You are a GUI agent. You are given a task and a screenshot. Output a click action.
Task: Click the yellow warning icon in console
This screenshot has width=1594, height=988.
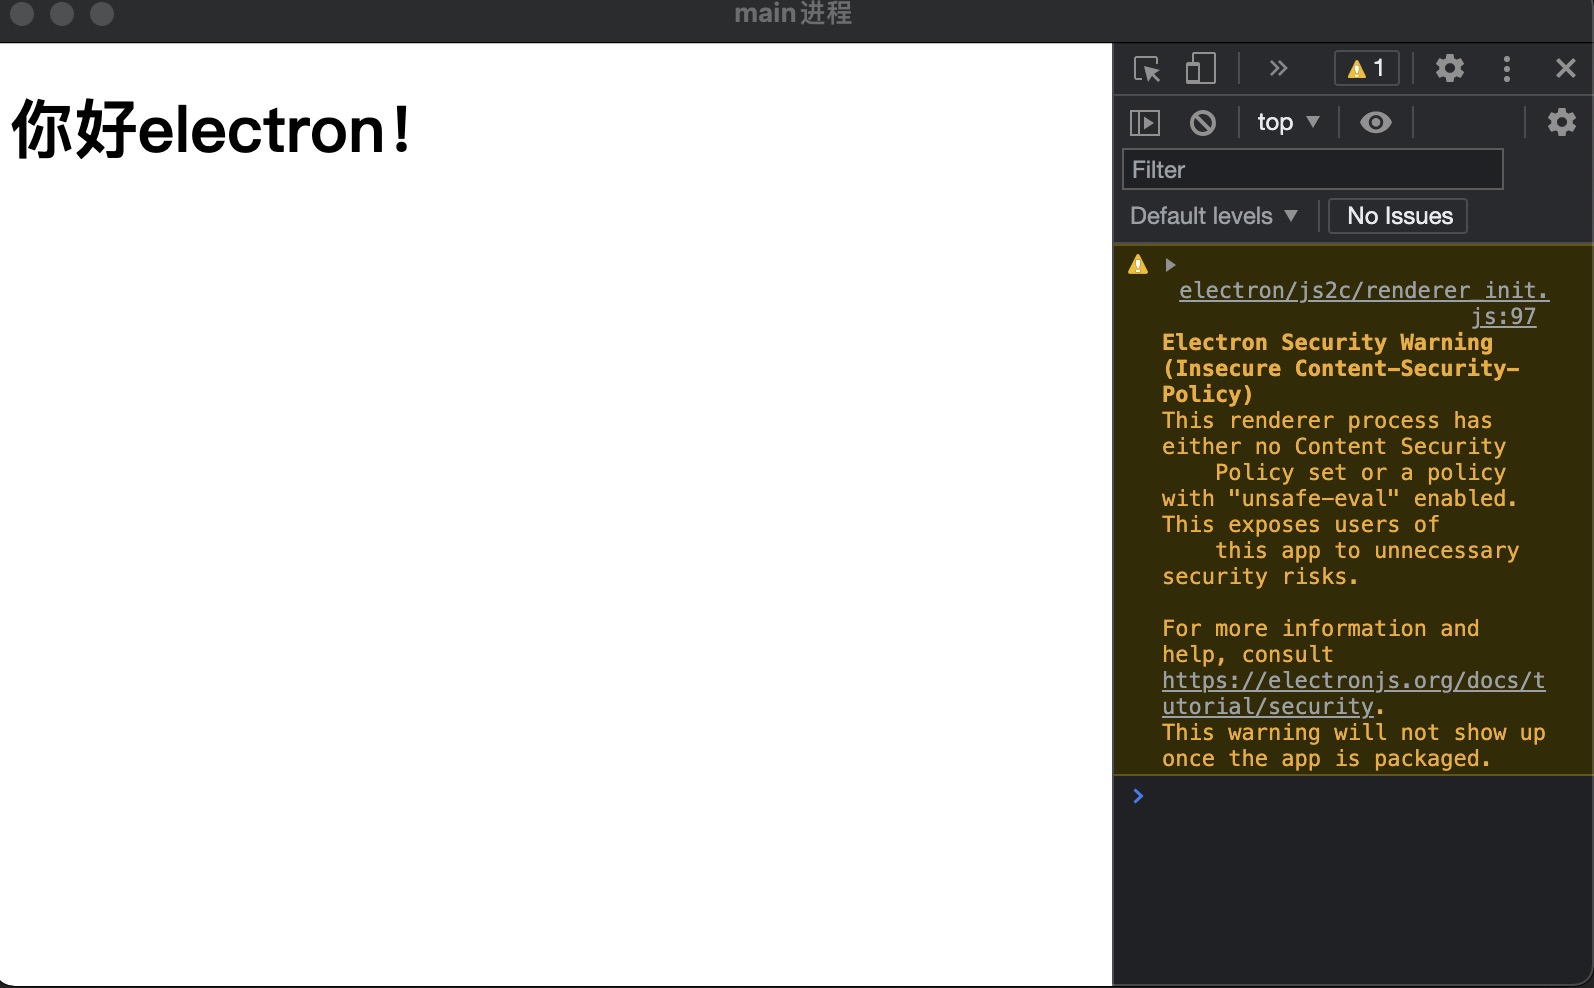(x=1138, y=265)
